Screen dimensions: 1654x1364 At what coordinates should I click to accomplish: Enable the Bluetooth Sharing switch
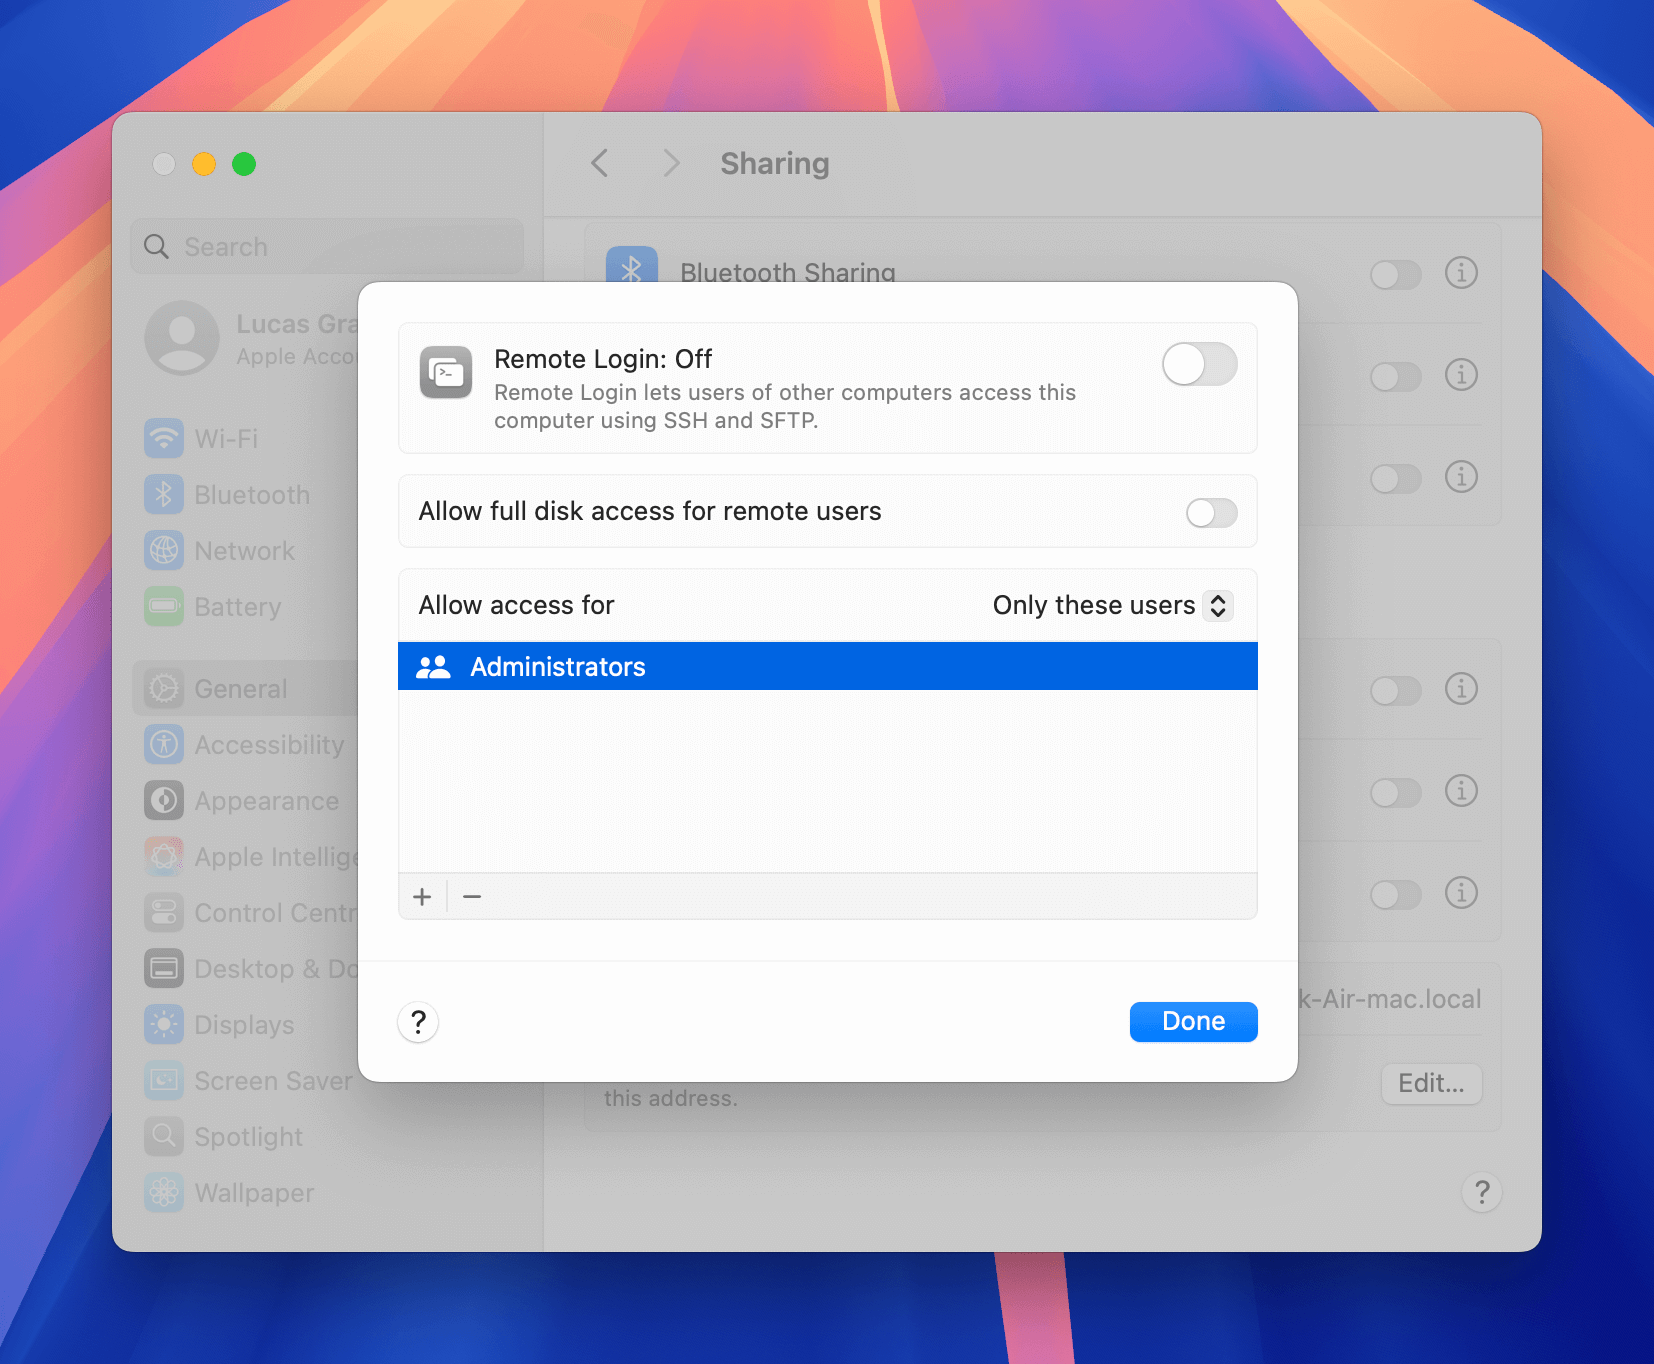coord(1397,274)
